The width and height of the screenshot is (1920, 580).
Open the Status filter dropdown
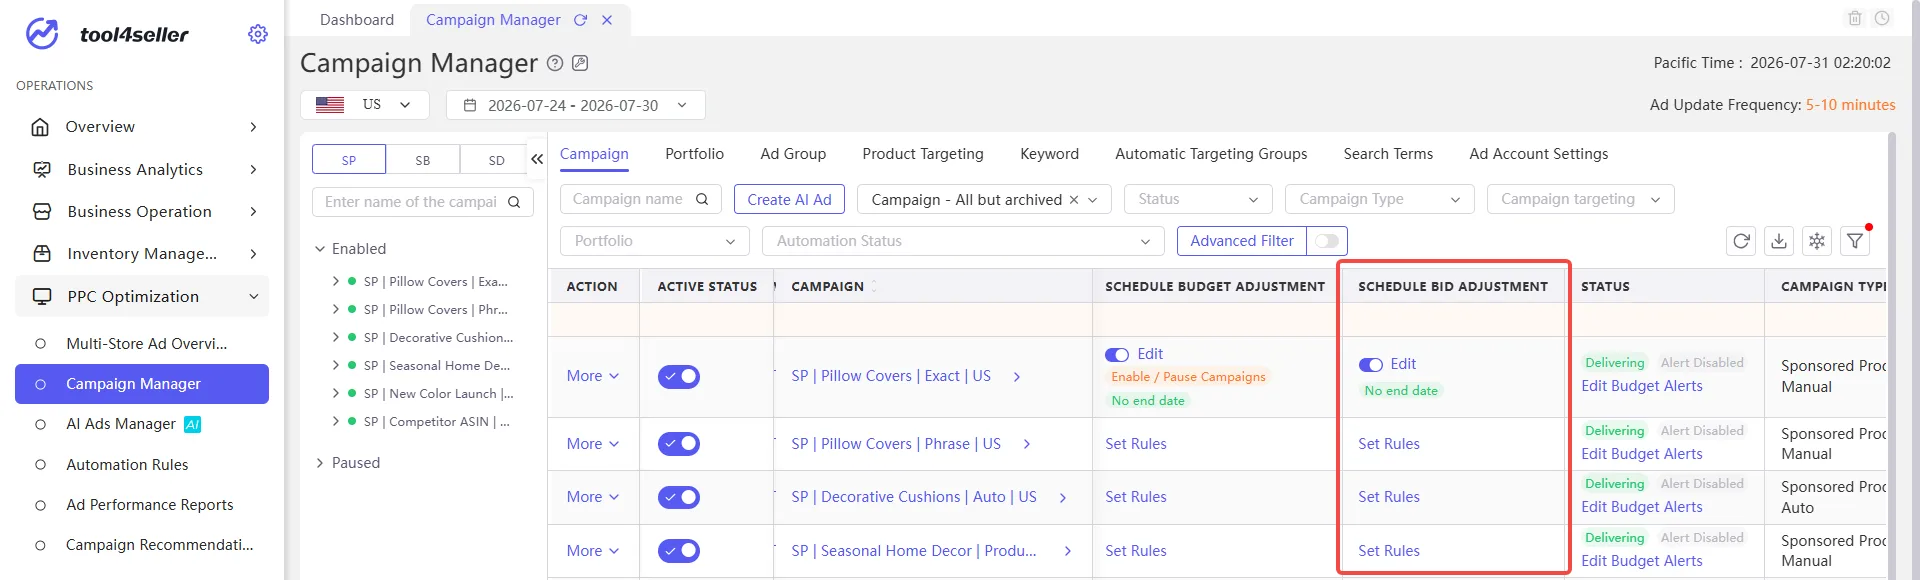click(x=1198, y=199)
